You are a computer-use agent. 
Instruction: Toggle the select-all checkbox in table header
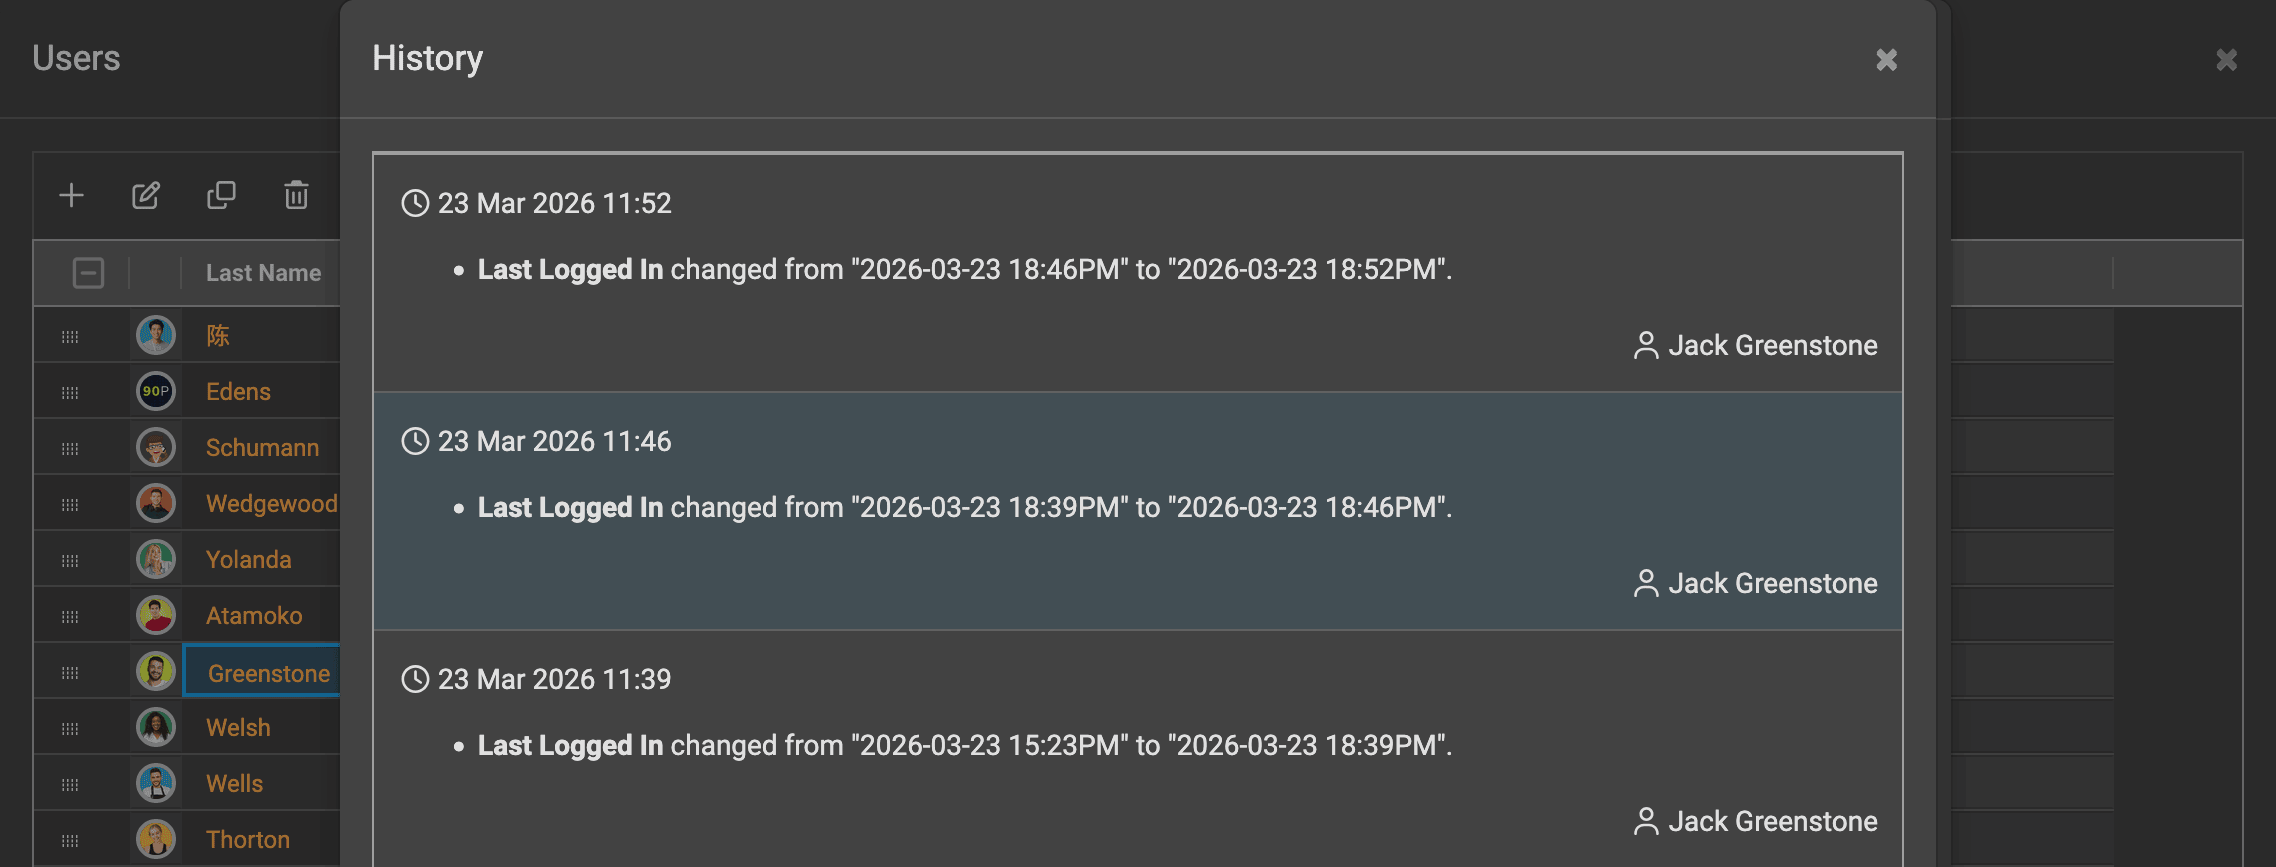[88, 273]
